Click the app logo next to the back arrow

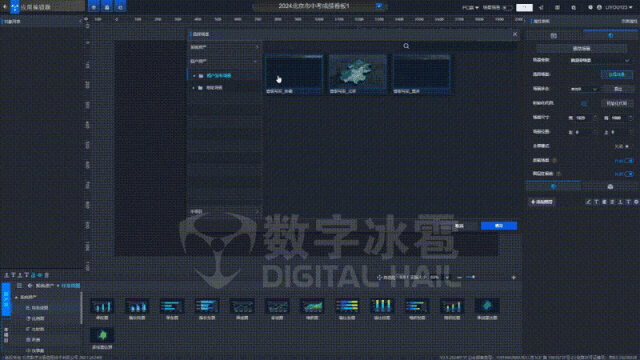click(15, 7)
